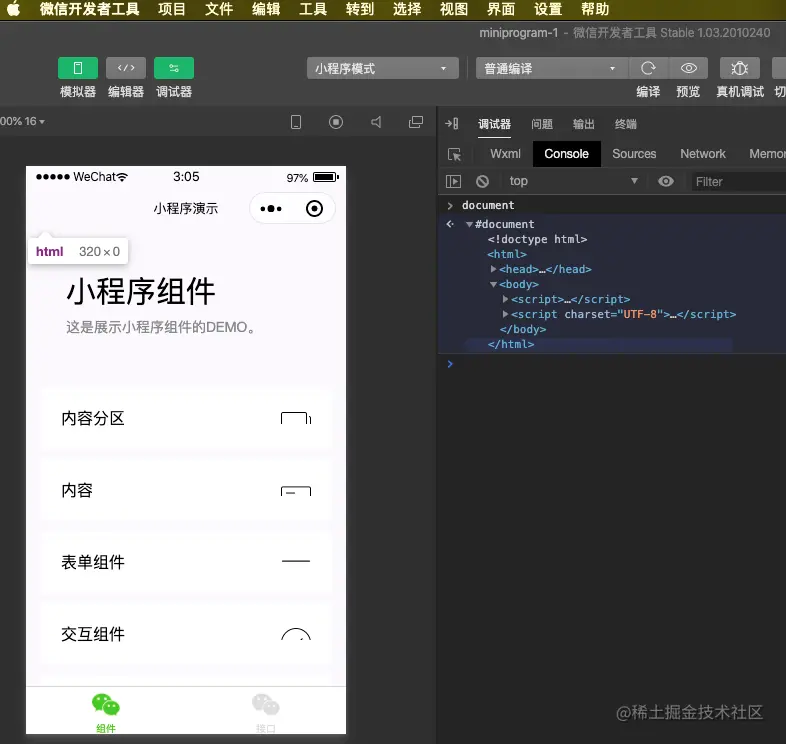The height and width of the screenshot is (744, 786).
Task: Collapse the #document tree node
Action: (x=469, y=225)
